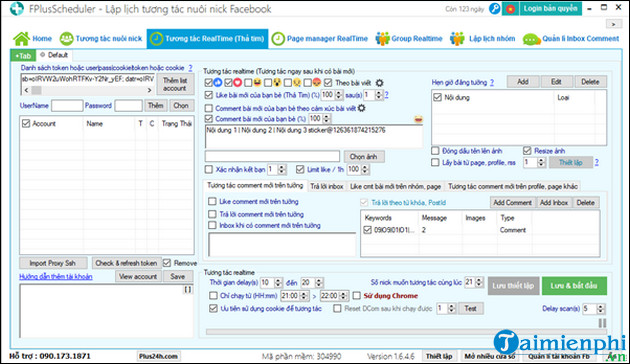This screenshot has height=364, width=630.
Task: Open Hướng dẫn thêm tài khoản link
Action: (x=56, y=276)
